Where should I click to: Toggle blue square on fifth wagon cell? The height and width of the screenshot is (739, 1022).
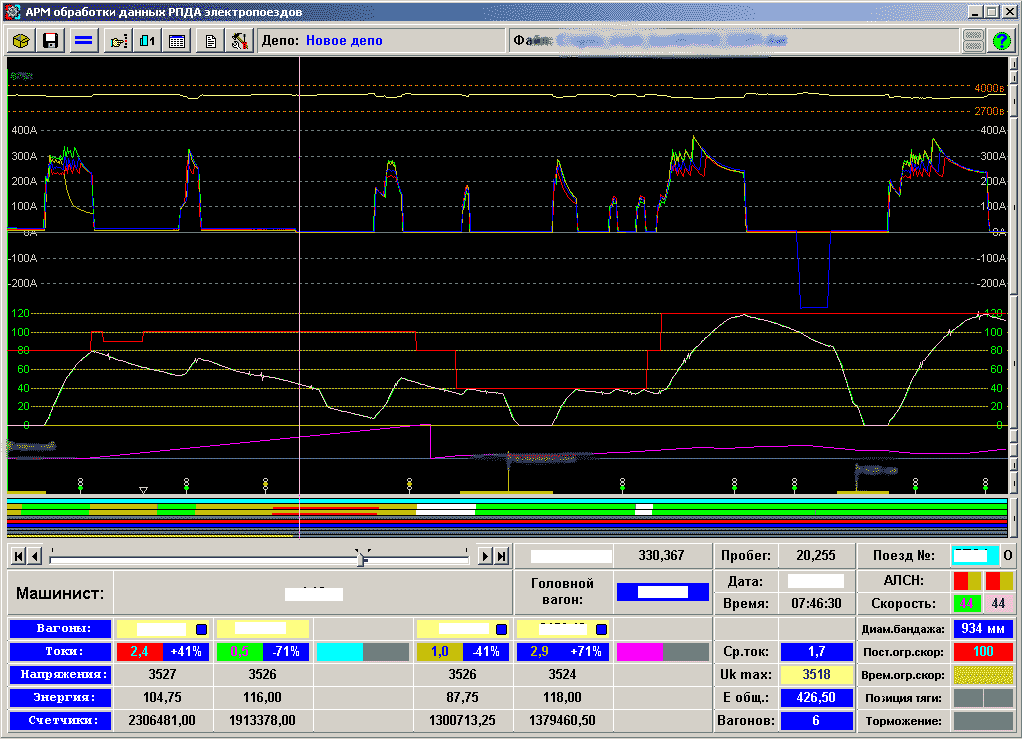click(602, 629)
